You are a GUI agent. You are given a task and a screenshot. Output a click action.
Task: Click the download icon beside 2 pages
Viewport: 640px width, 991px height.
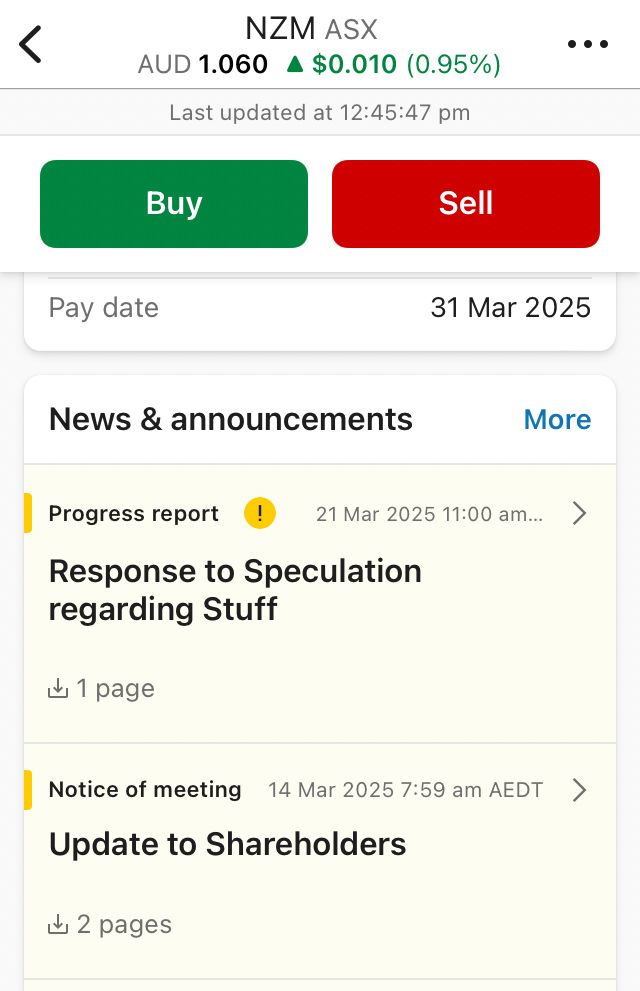(58, 924)
